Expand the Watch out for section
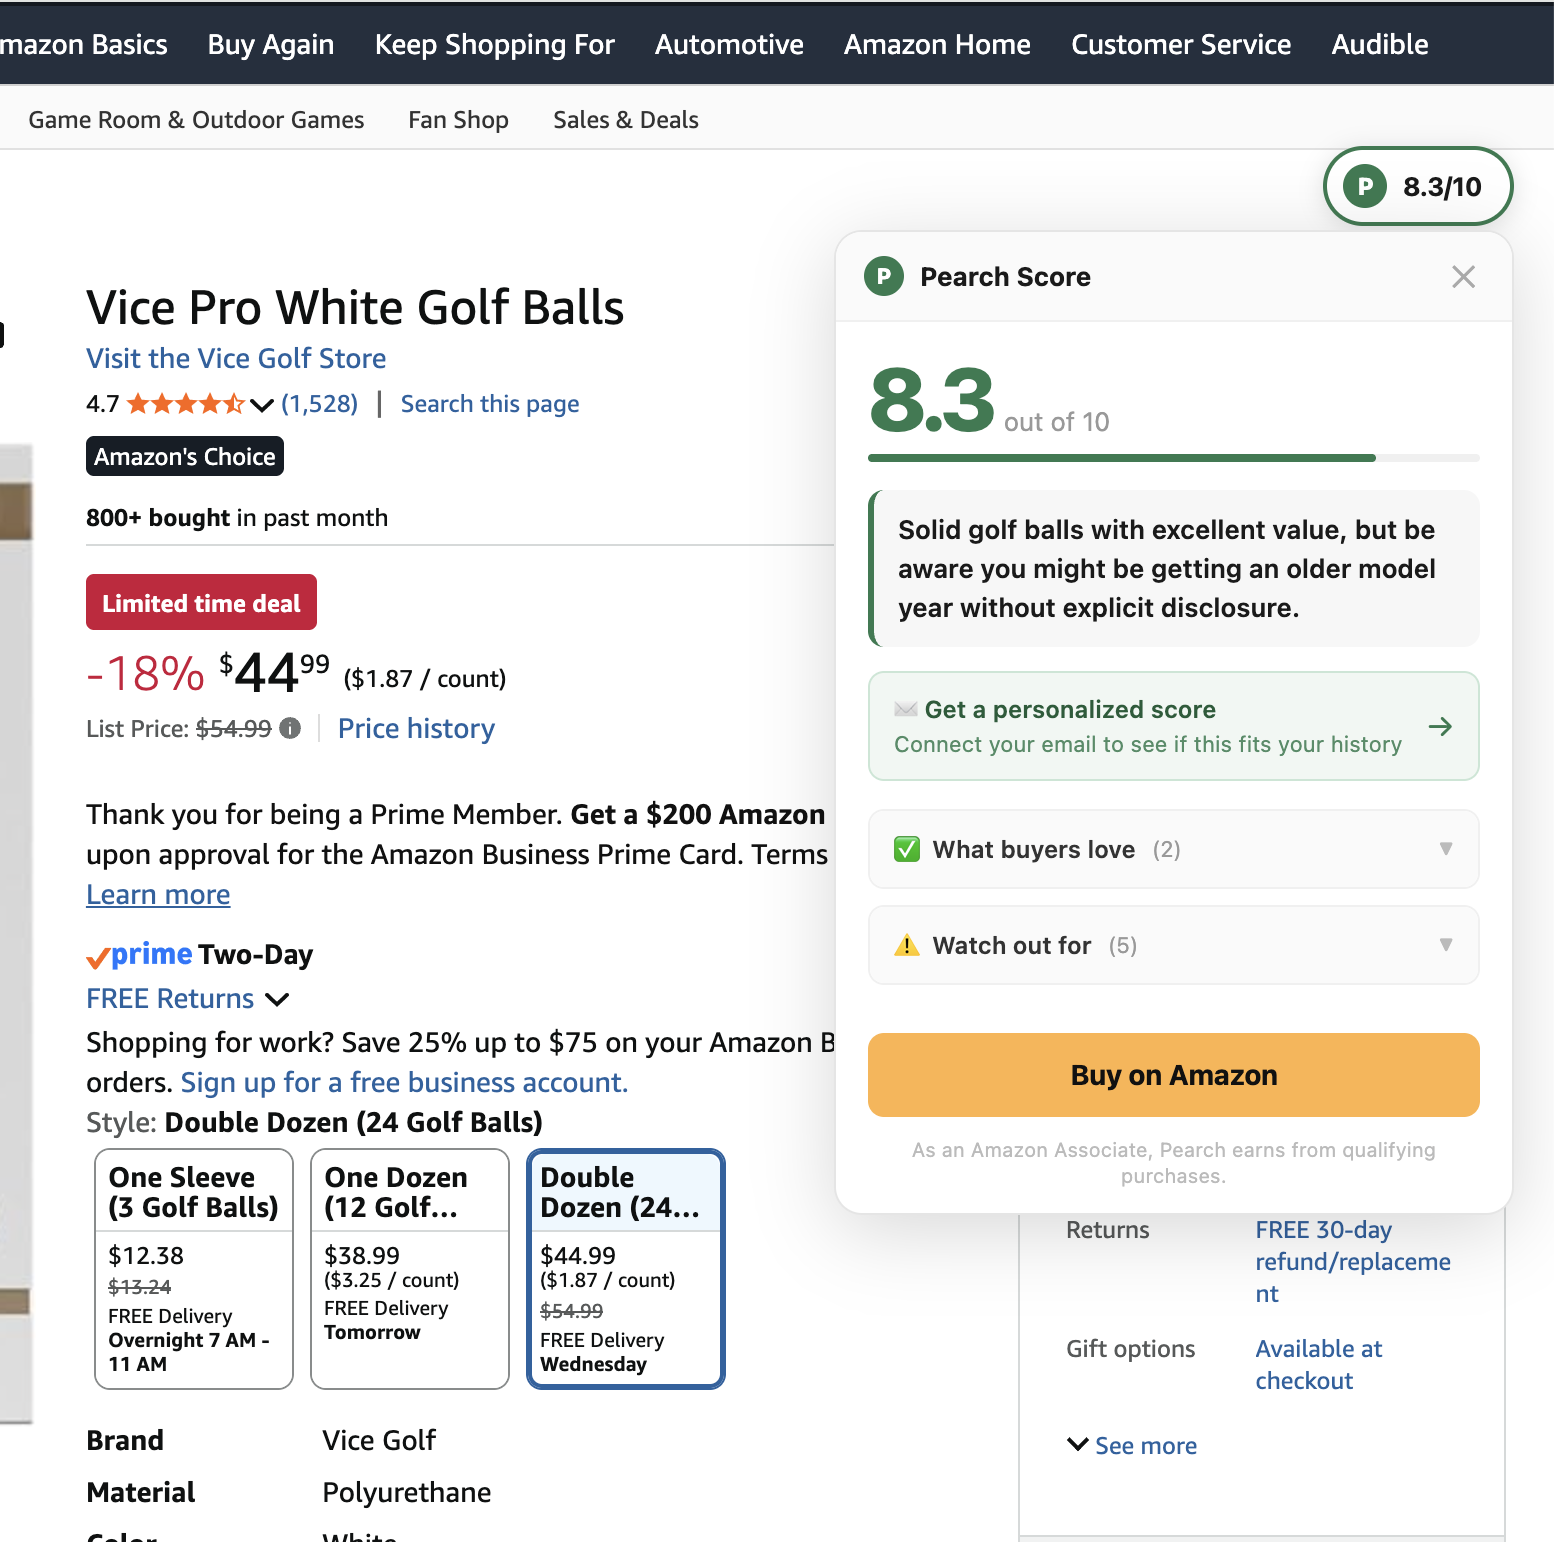This screenshot has height=1542, width=1554. [x=1174, y=945]
